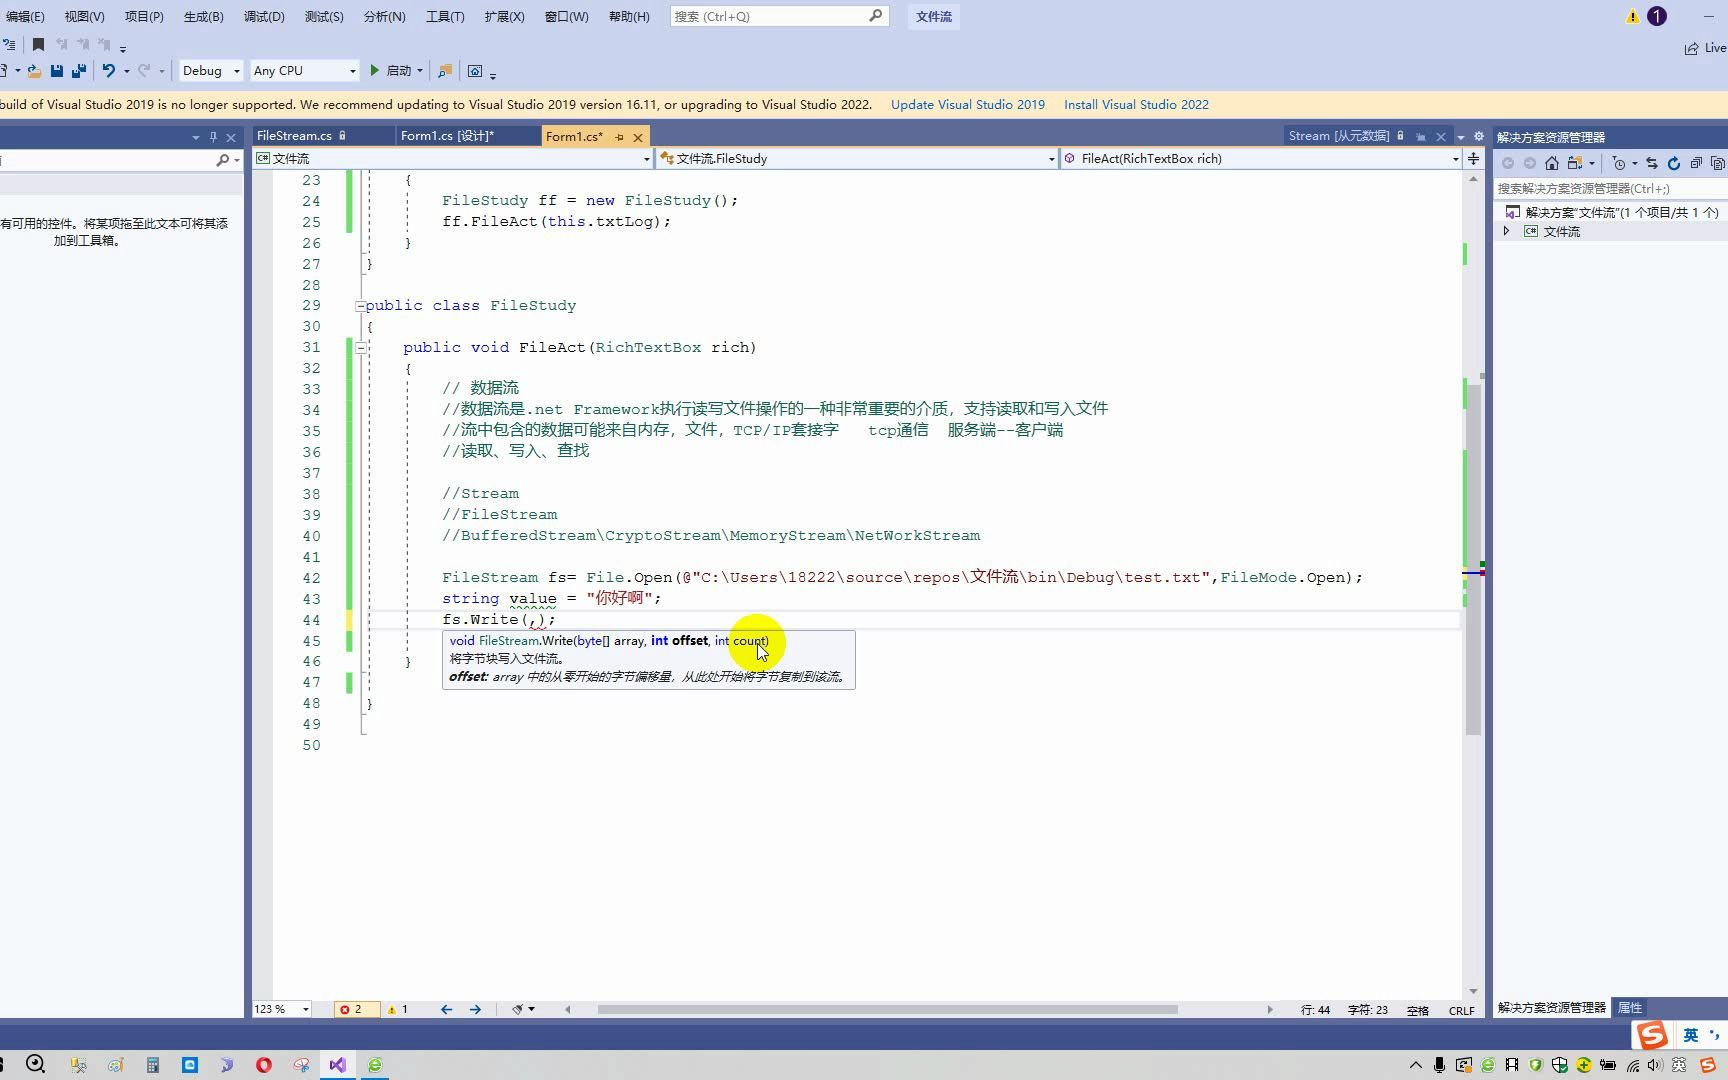The width and height of the screenshot is (1728, 1080).
Task: Start debugging with green play arrow
Action: (x=374, y=71)
